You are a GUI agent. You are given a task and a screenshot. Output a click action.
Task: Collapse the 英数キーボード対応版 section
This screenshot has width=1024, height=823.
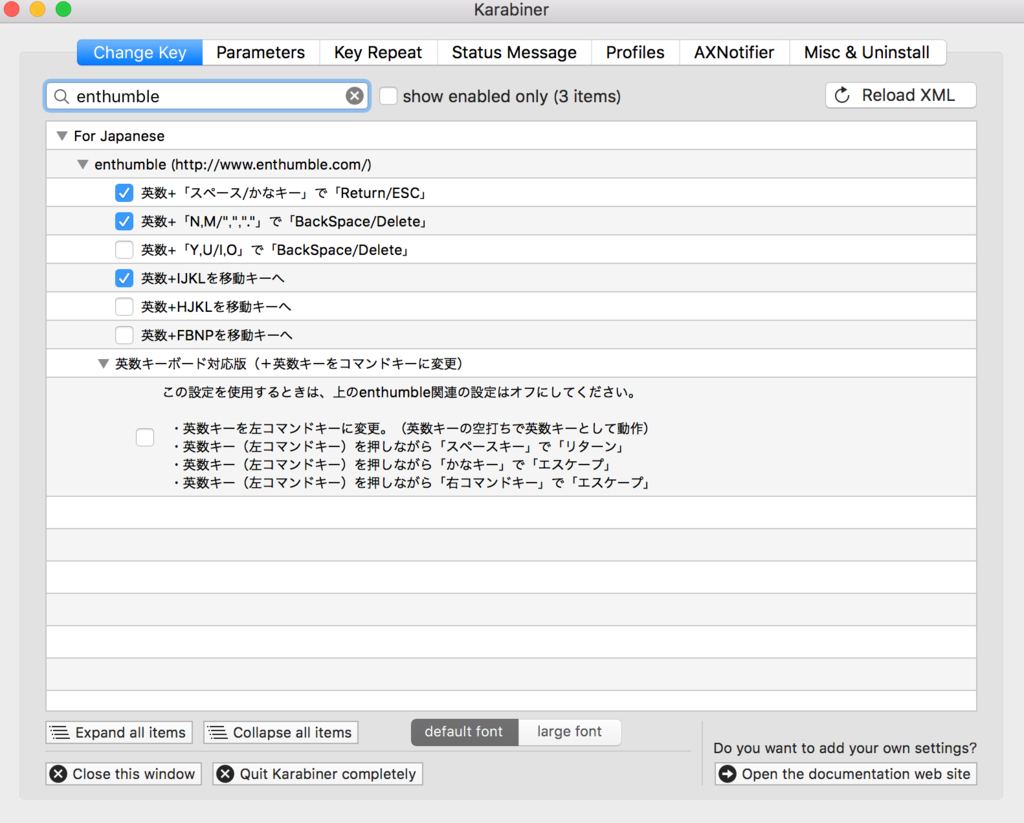103,364
